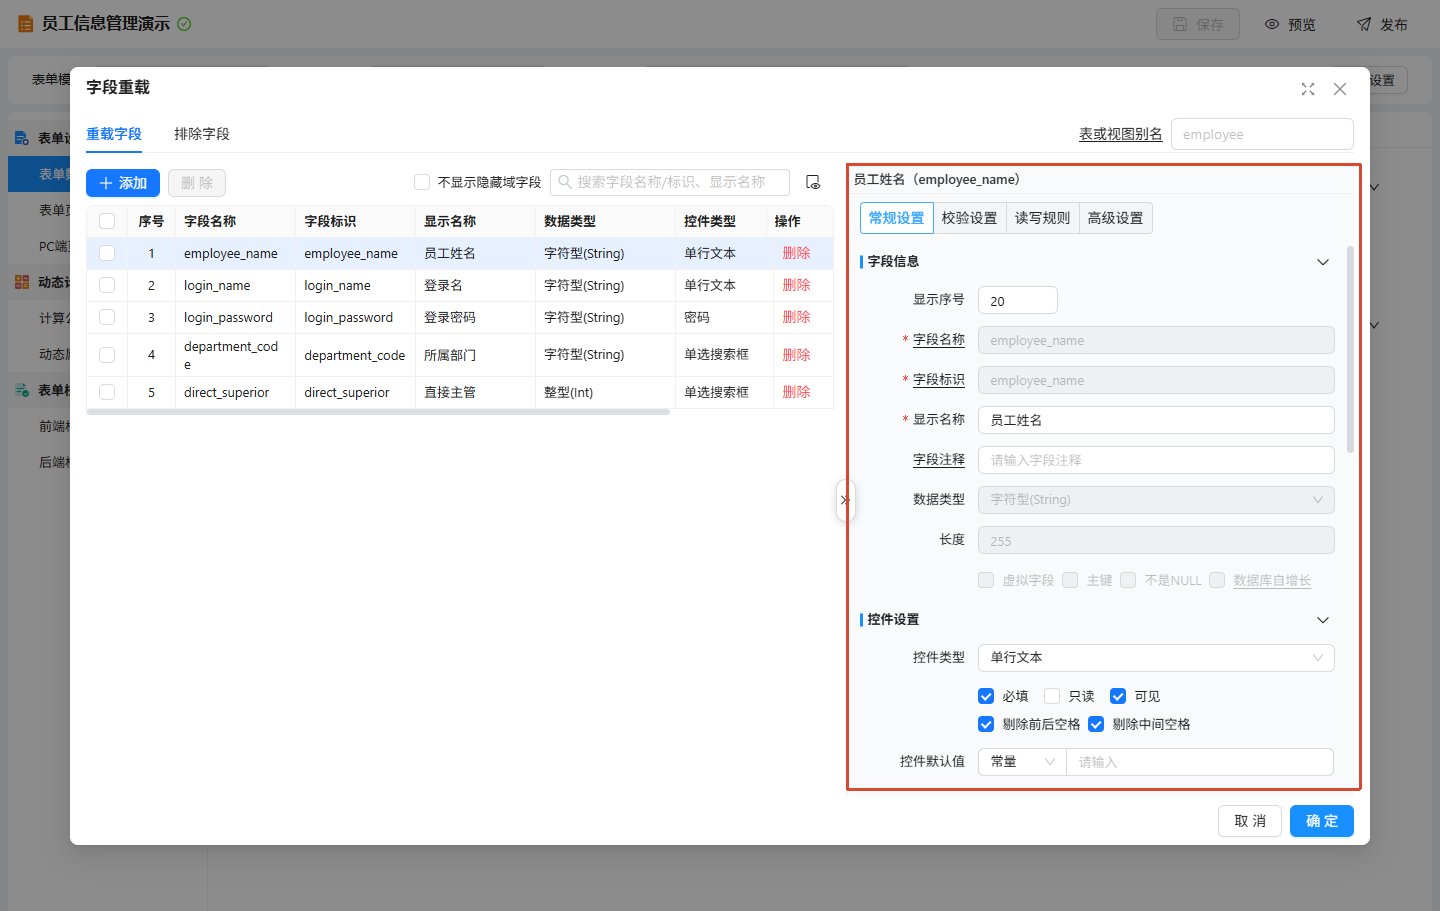
Task: Uncheck the 可见 checkbox
Action: tap(1118, 696)
